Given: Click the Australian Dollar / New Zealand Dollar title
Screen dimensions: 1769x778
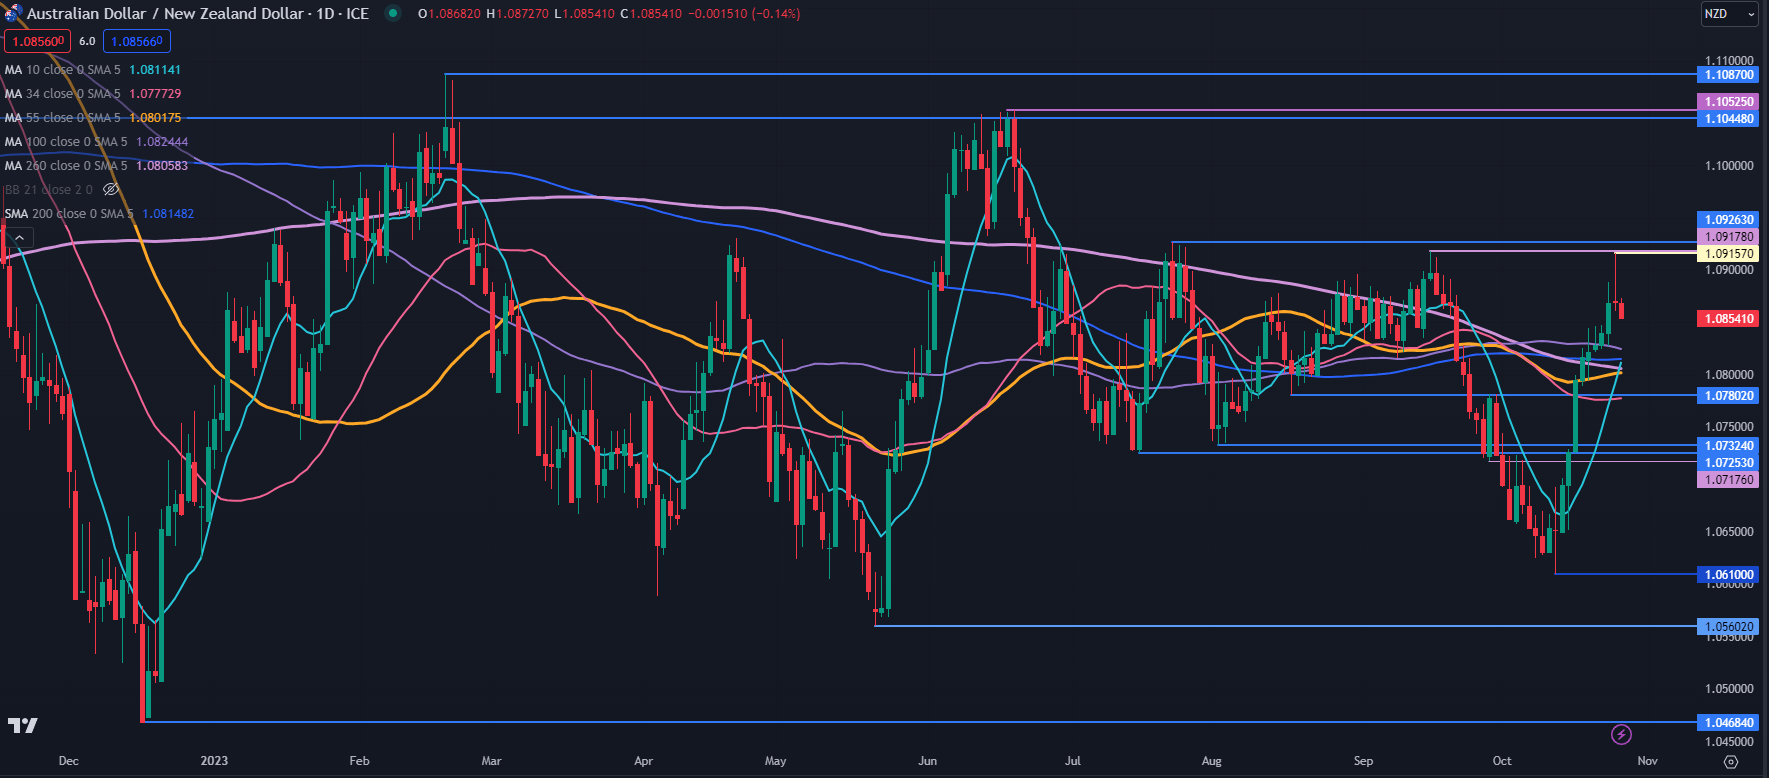Looking at the screenshot, I should point(165,13).
